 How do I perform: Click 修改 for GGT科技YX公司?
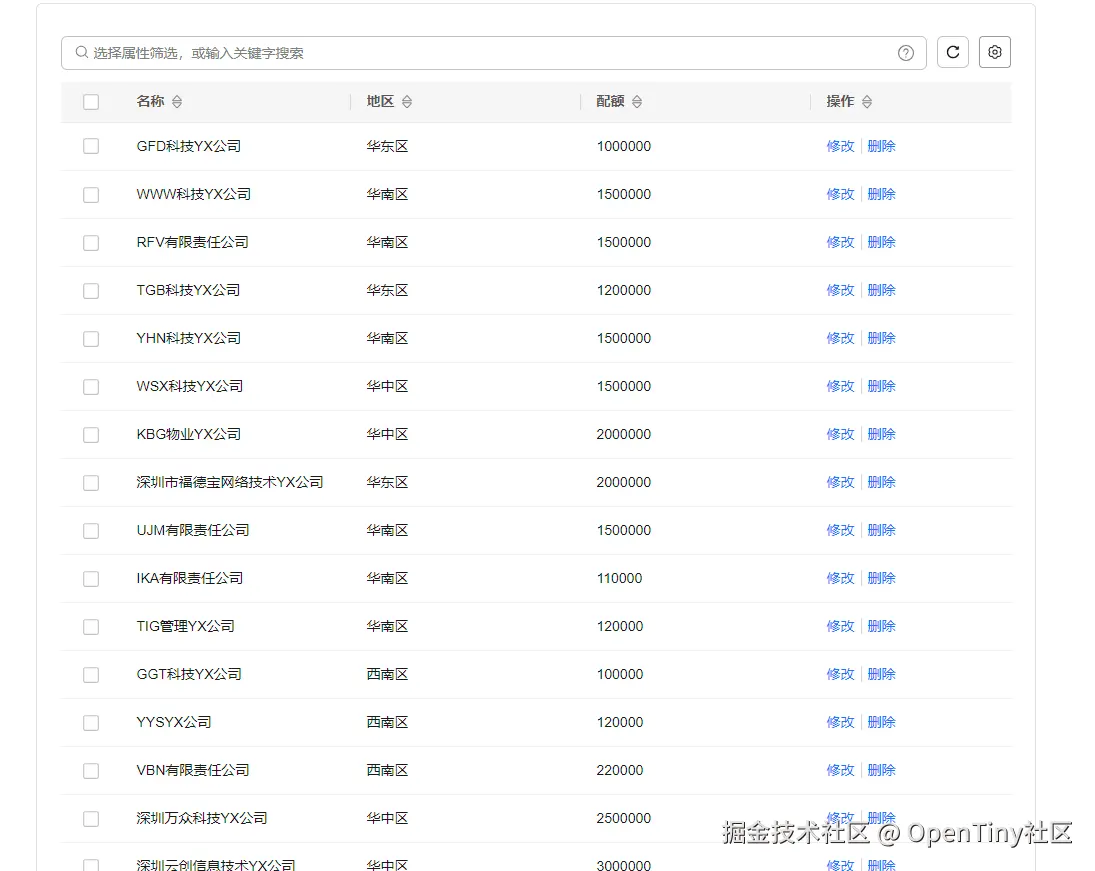pyautogui.click(x=840, y=674)
